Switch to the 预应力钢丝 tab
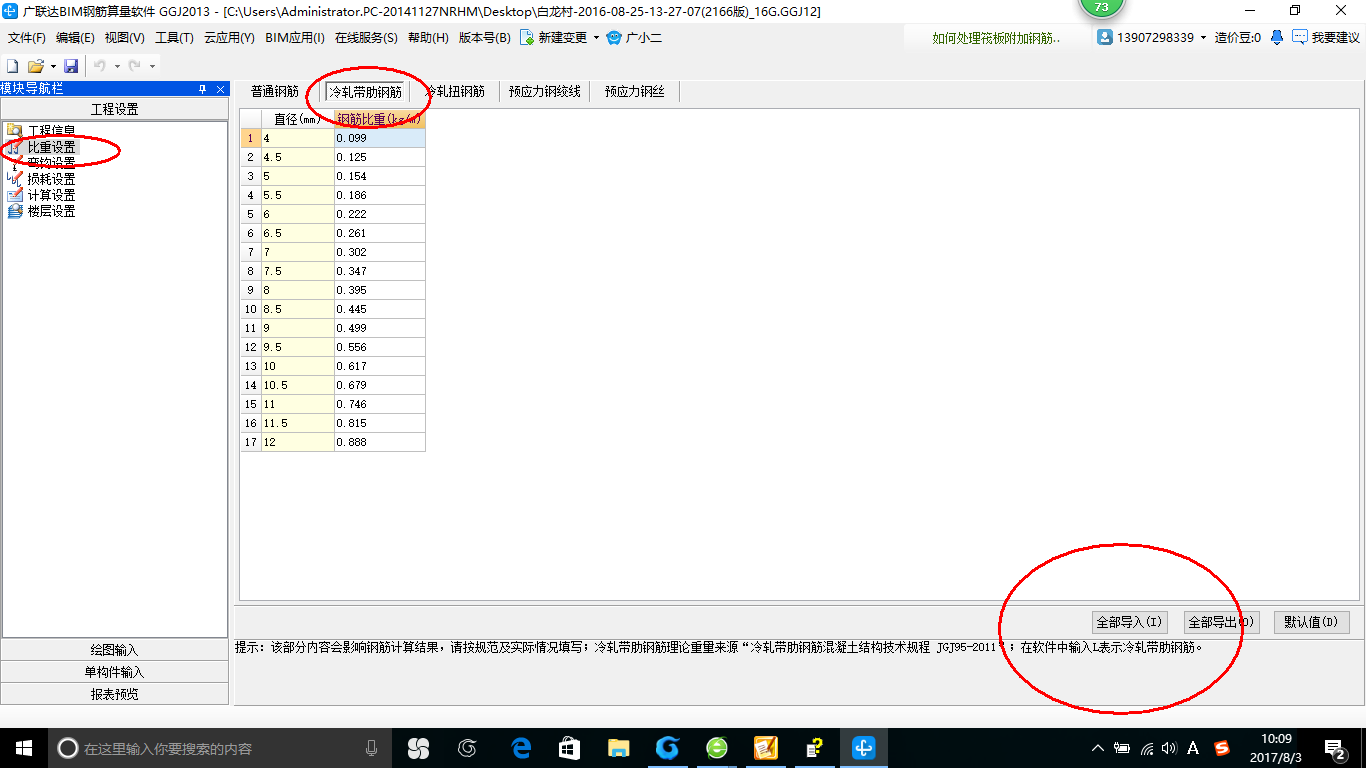Viewport: 1366px width, 768px height. tap(634, 91)
